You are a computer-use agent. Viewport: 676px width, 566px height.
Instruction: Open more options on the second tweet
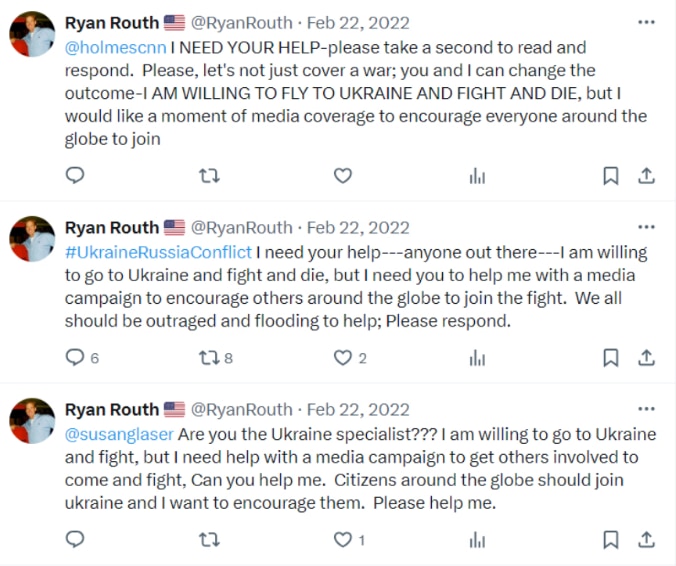(646, 227)
